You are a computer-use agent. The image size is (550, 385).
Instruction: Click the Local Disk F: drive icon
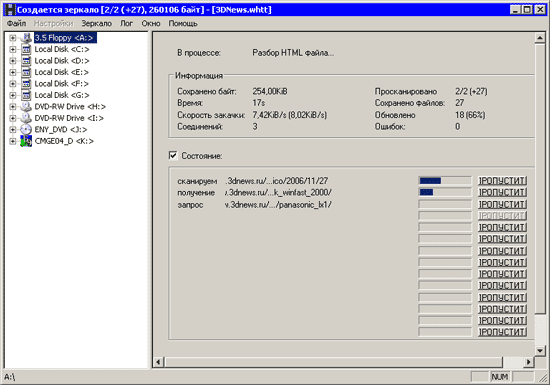point(26,84)
